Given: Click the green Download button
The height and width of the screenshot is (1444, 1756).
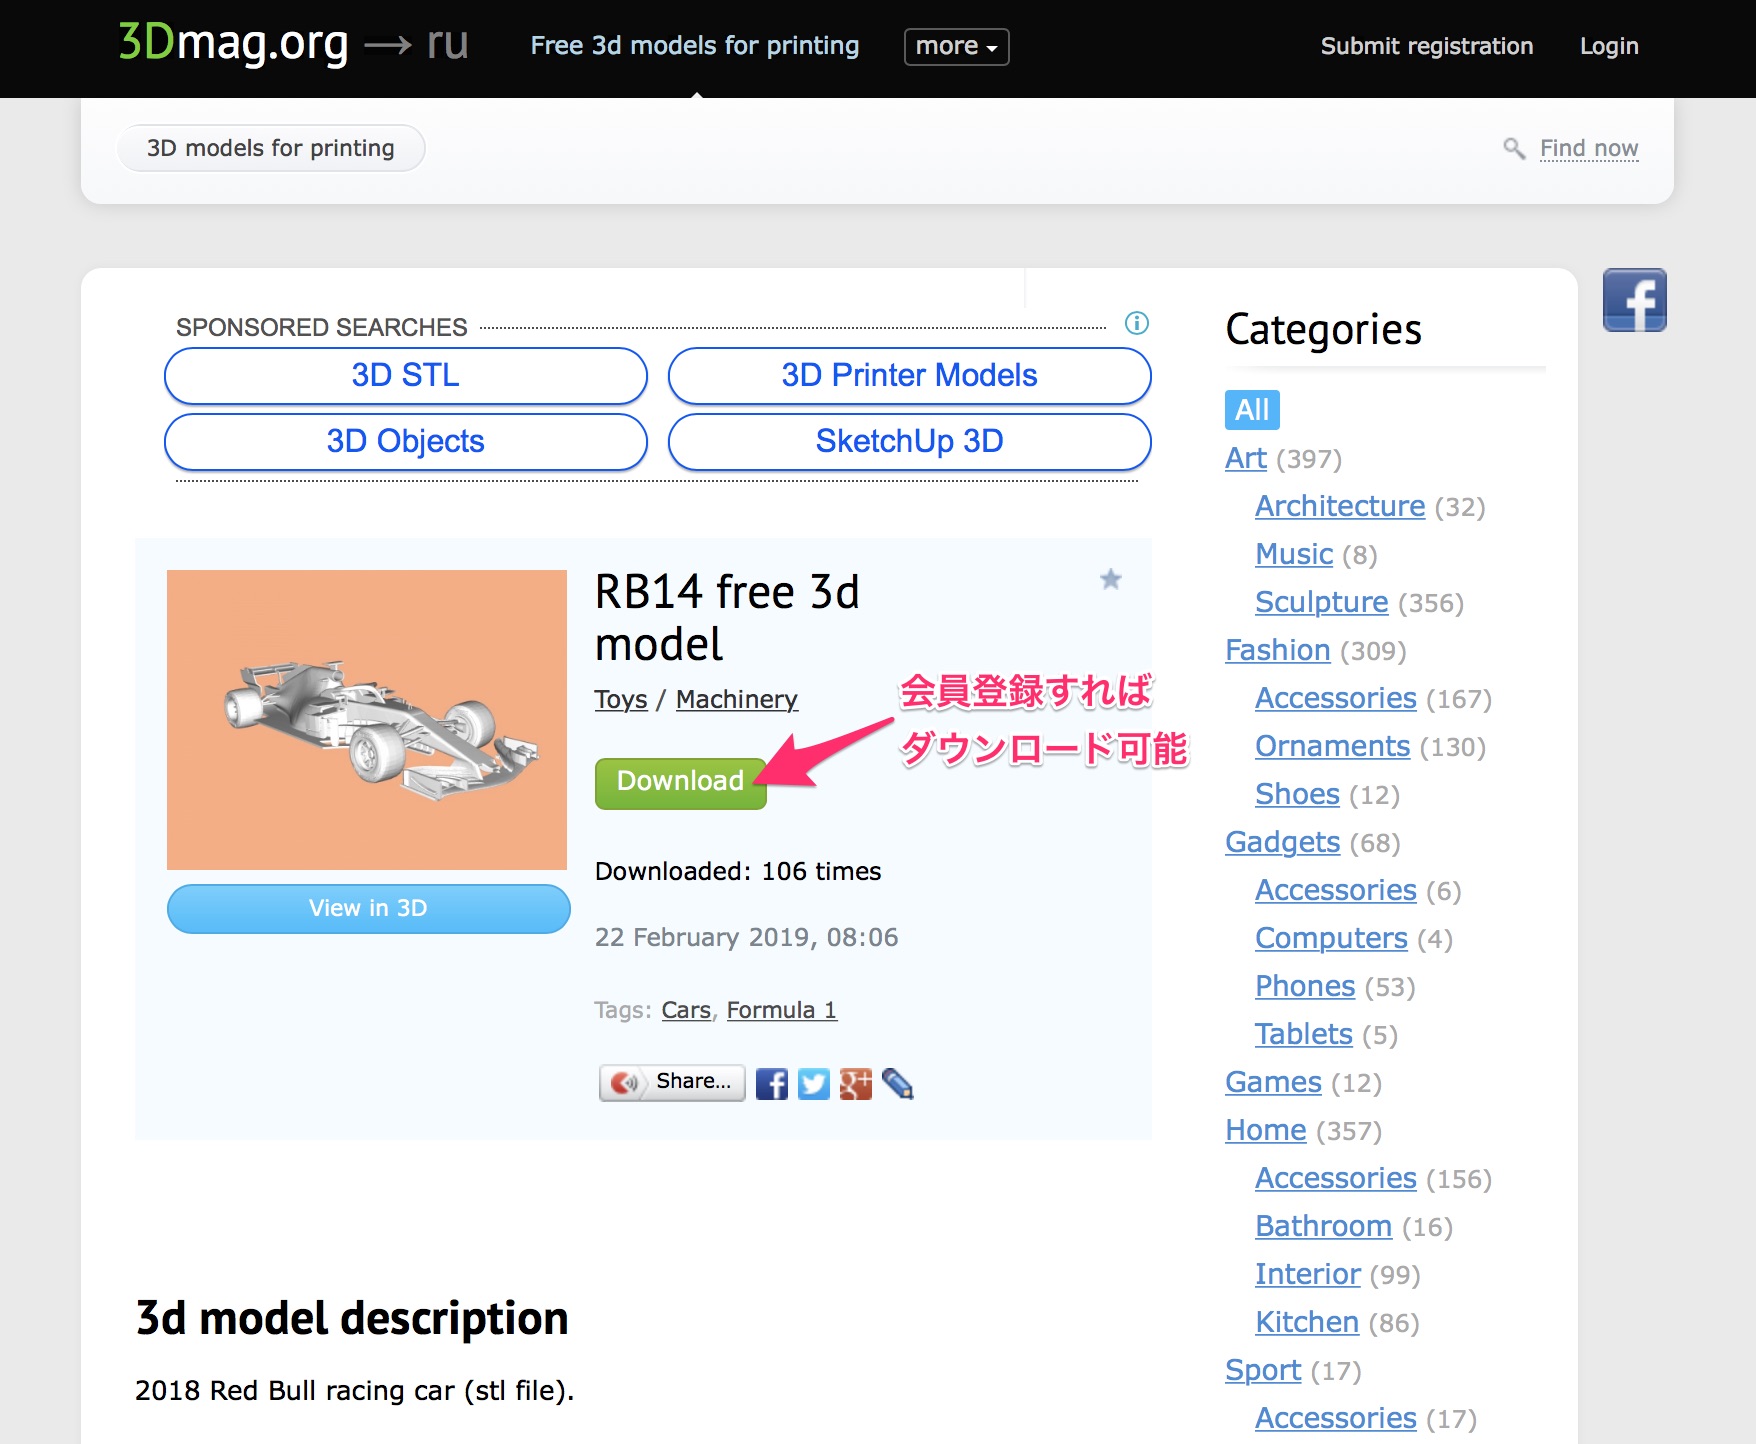Looking at the screenshot, I should (680, 781).
